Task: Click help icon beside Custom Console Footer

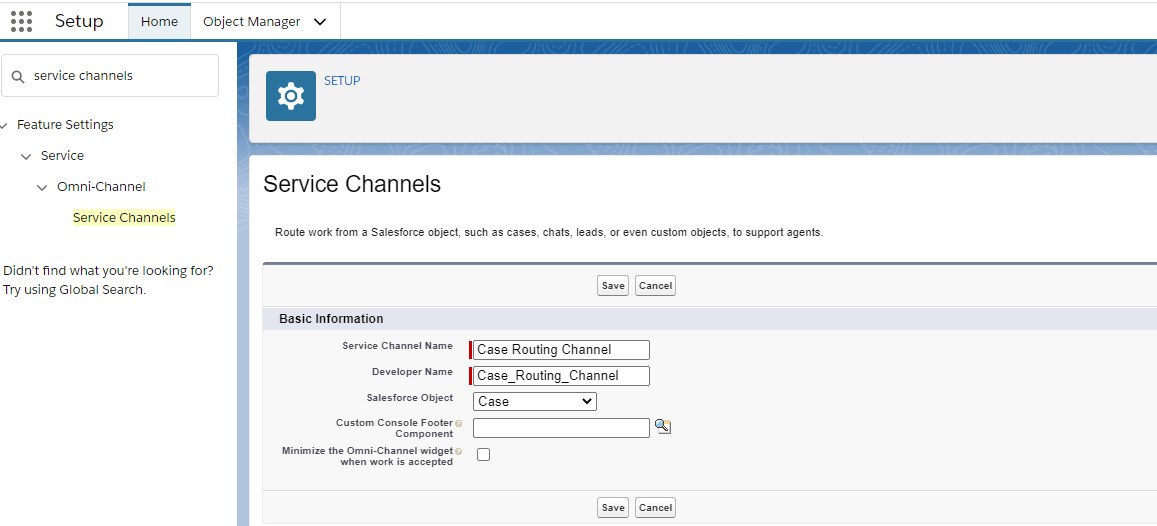Action: coord(459,423)
